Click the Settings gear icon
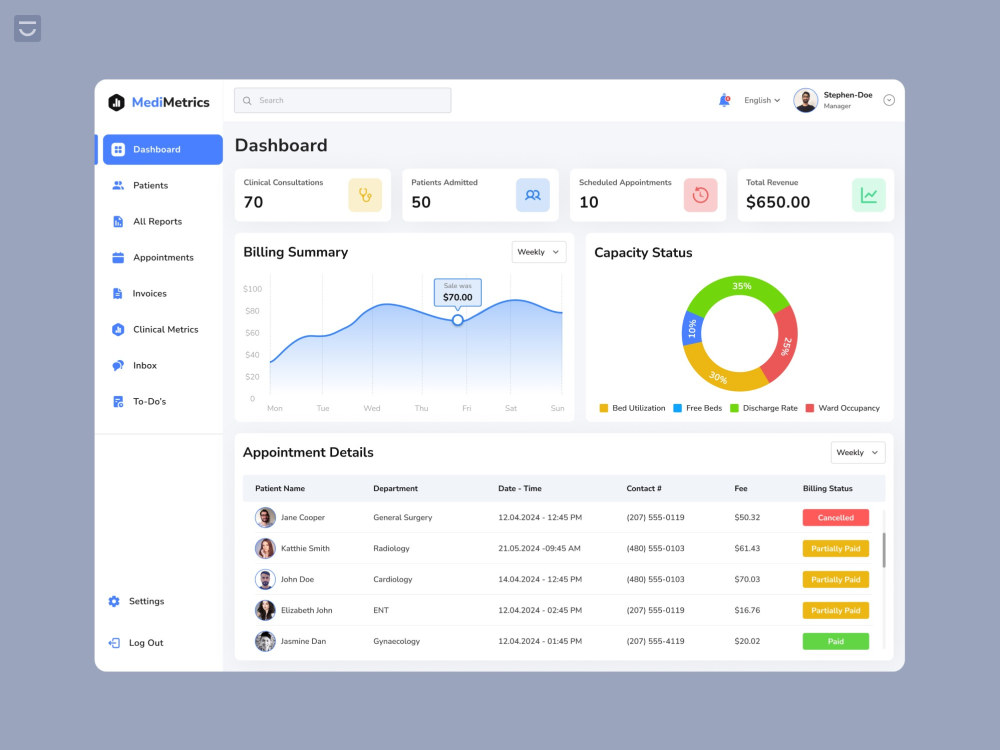The height and width of the screenshot is (750, 1000). [x=114, y=601]
